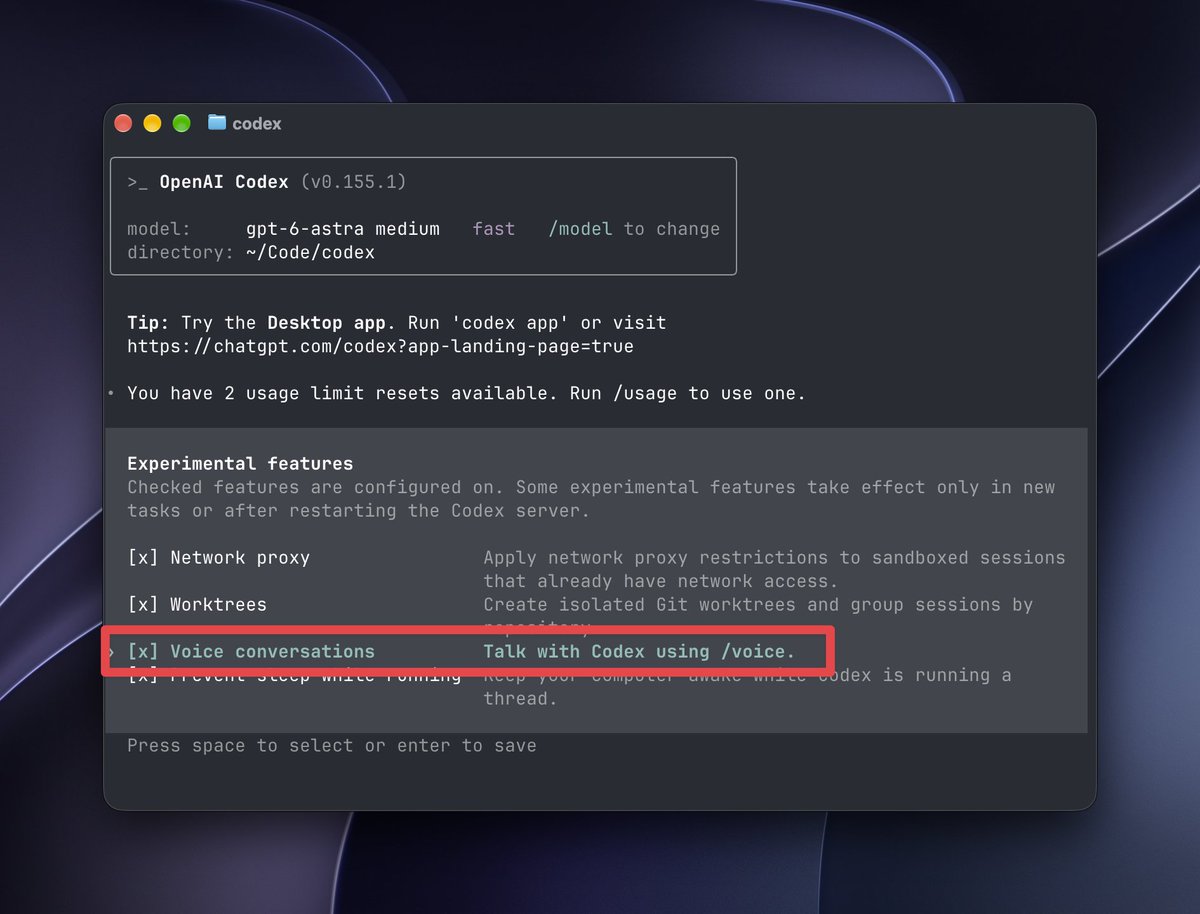Select the "Voice conversations" feature label
The height and width of the screenshot is (914, 1200).
[272, 652]
